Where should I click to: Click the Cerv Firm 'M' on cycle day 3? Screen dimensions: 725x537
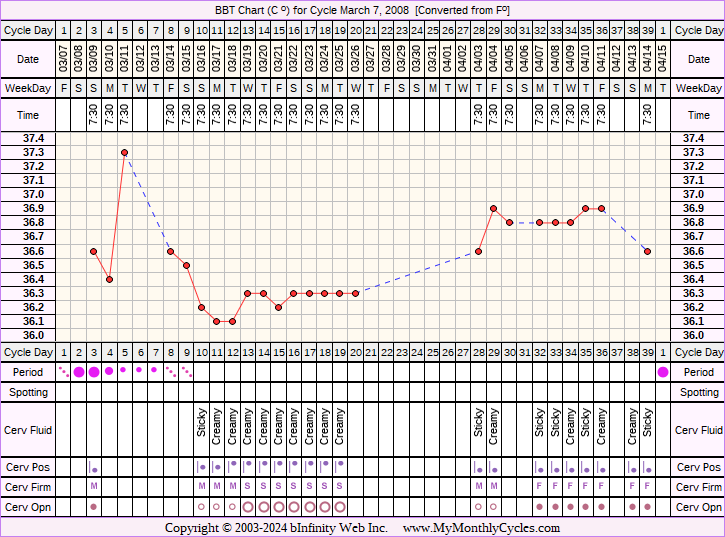point(94,487)
